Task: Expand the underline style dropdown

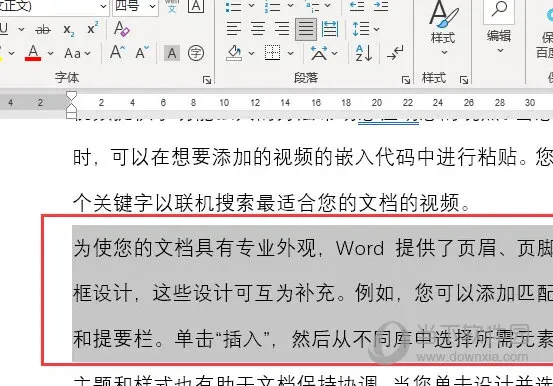Action: coord(21,29)
